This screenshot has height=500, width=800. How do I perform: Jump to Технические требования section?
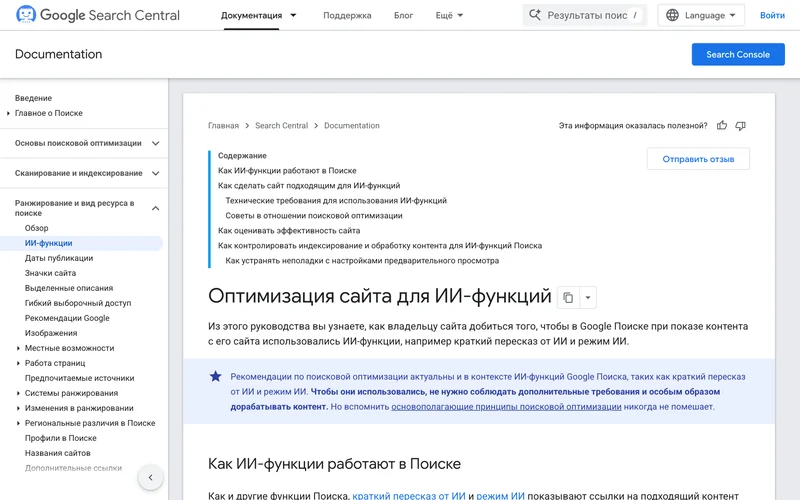[x=336, y=201]
